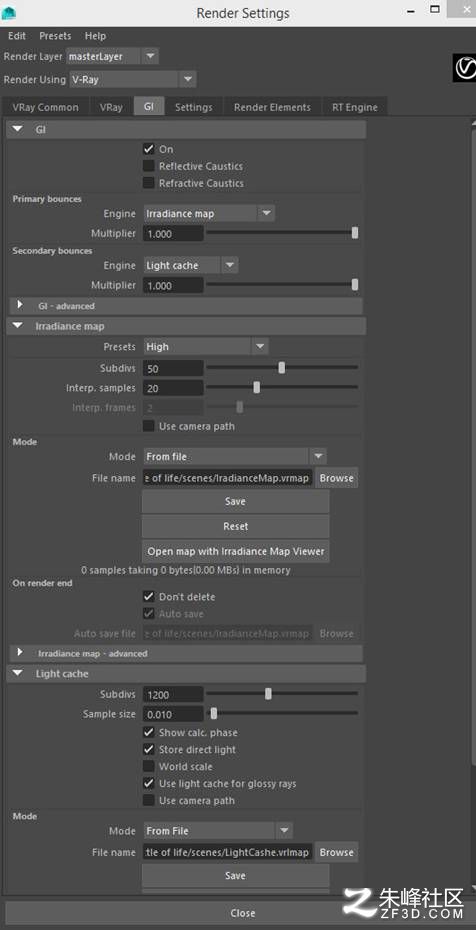This screenshot has height=930, width=476.
Task: Switch to the Settings tab
Action: (x=194, y=107)
